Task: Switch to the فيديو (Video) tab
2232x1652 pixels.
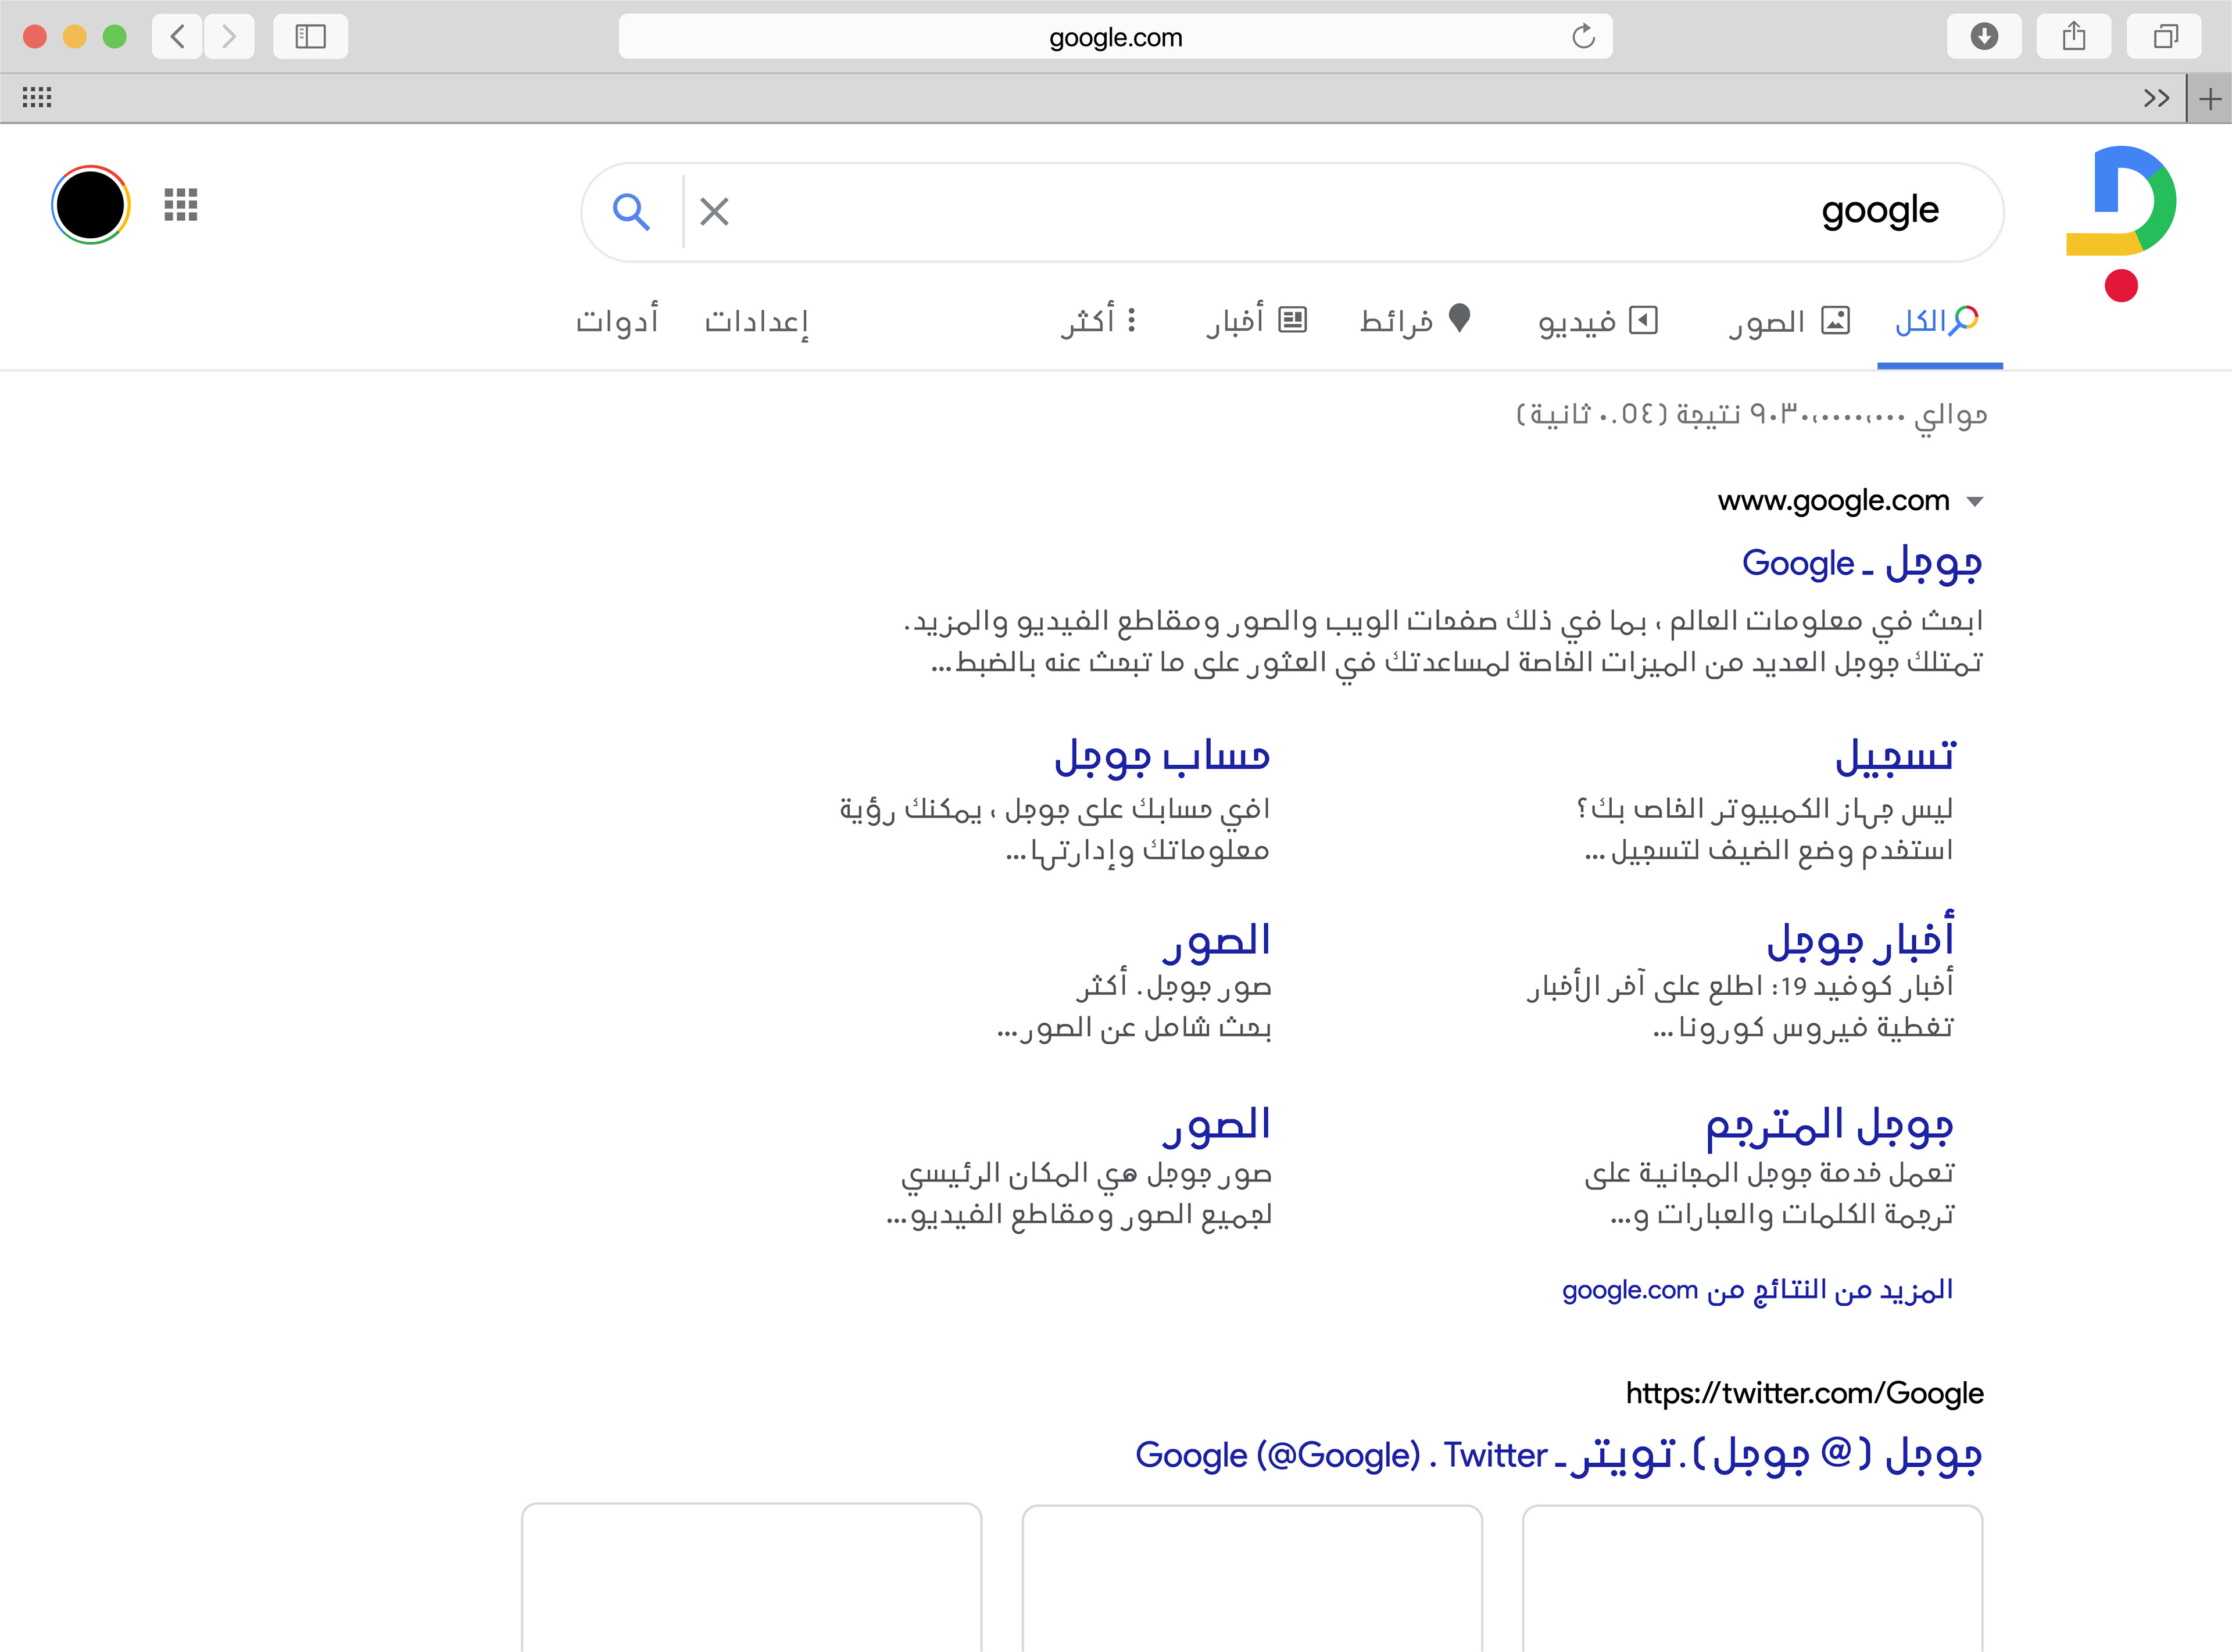Action: click(x=1598, y=321)
